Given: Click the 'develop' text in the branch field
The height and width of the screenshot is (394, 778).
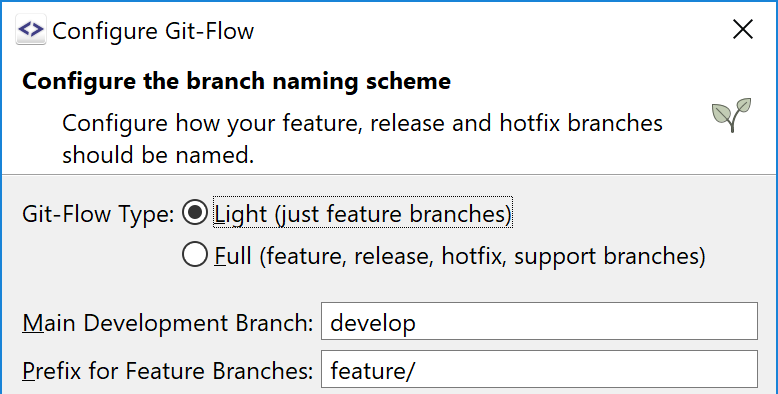Looking at the screenshot, I should tap(373, 324).
